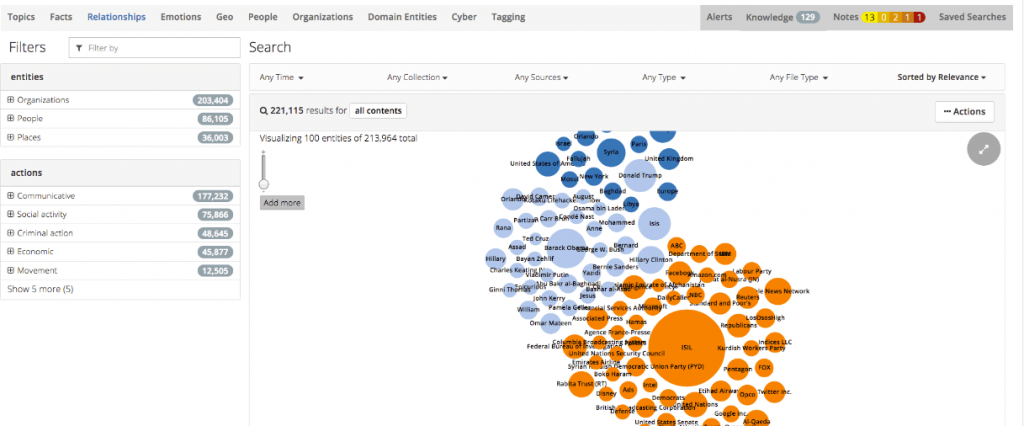Click the Twitter Inc. bubble
Image resolution: width=1024 pixels, height=426 pixels.
point(775,391)
